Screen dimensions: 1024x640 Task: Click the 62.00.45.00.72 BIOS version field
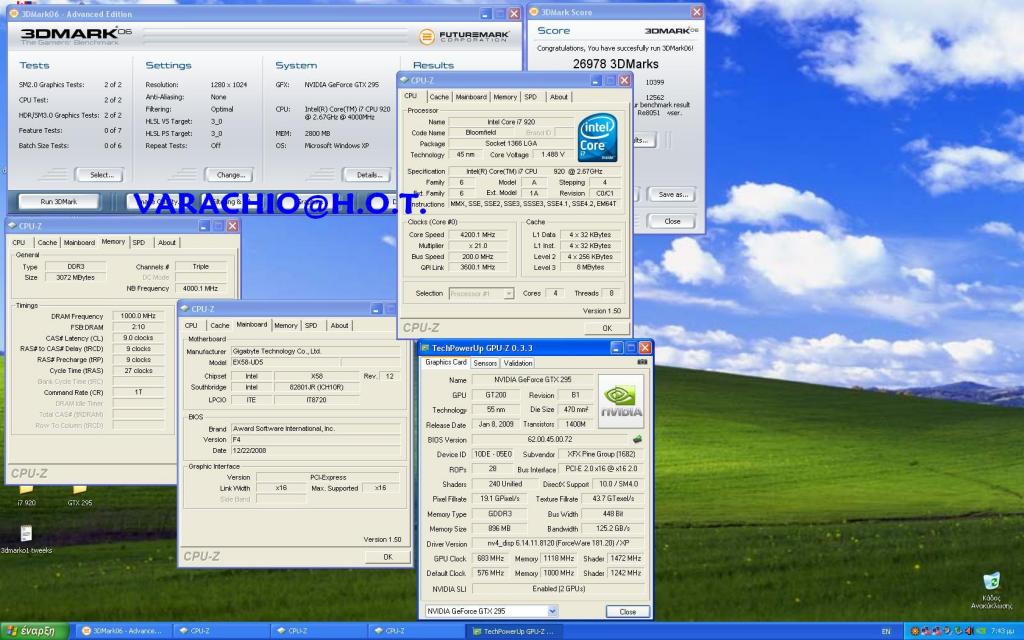click(550, 440)
